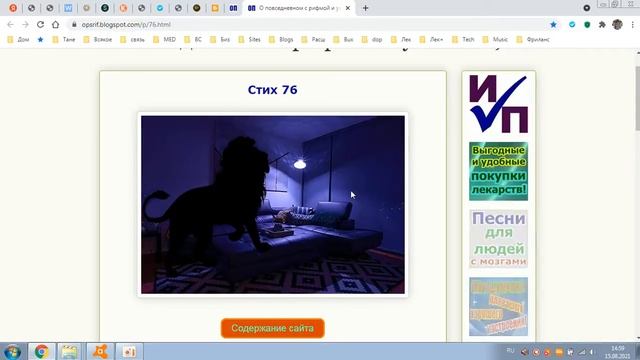Open the 'Выгодные и удобные покупки лекарств' banner
The width and height of the screenshot is (640, 360).
pyautogui.click(x=498, y=171)
